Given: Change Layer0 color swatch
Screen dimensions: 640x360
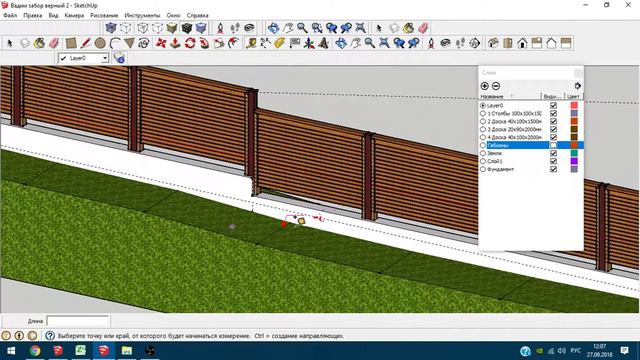Looking at the screenshot, I should 574,105.
